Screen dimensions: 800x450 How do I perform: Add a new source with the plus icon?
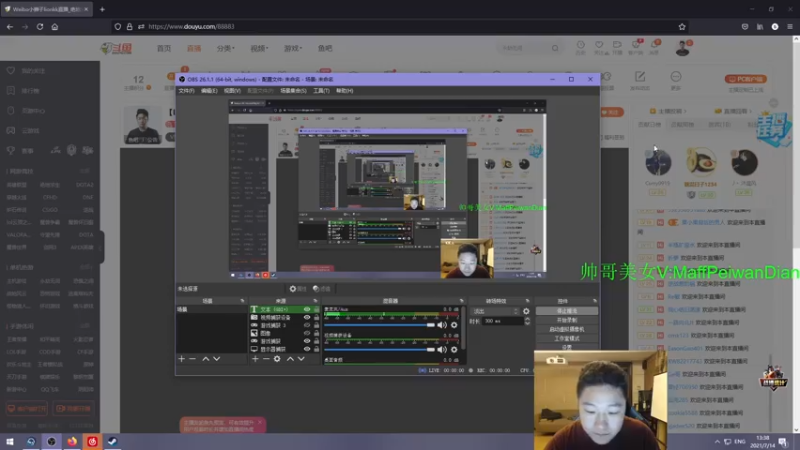point(255,359)
